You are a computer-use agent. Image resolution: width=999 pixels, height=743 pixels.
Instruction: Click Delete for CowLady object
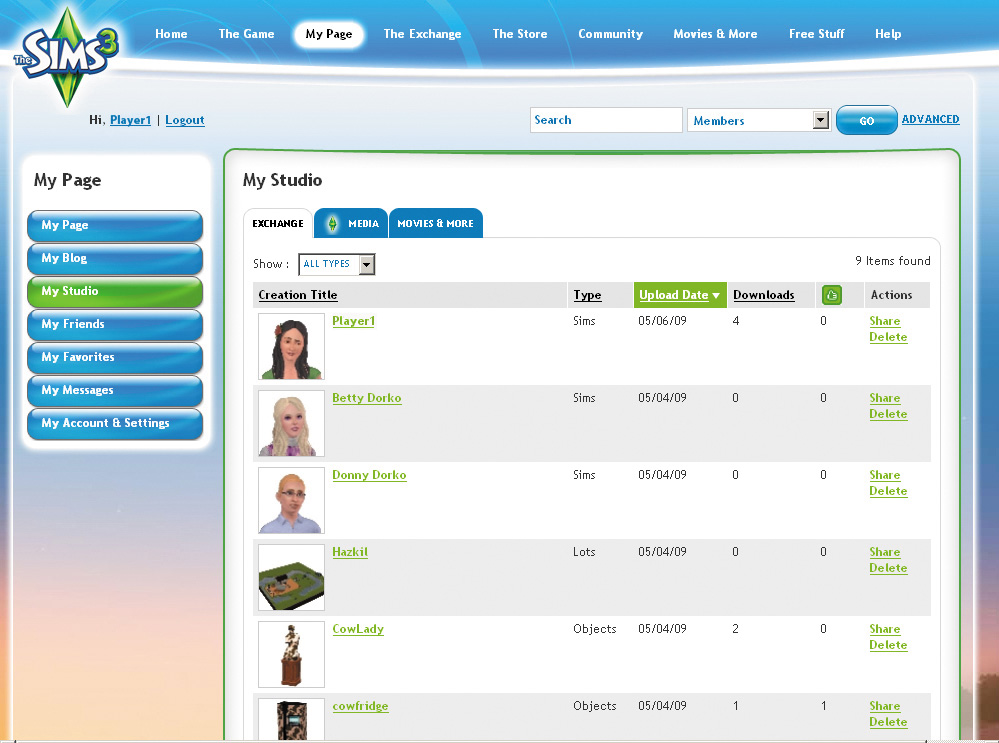click(x=888, y=646)
